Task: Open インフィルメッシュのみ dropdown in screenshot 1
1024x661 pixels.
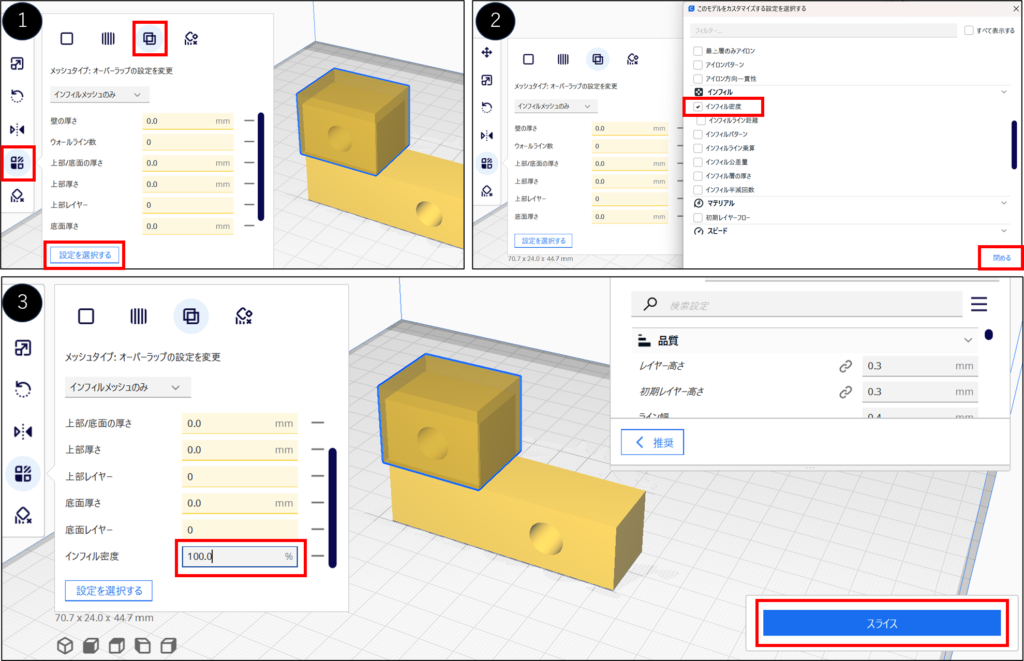Action: click(99, 95)
